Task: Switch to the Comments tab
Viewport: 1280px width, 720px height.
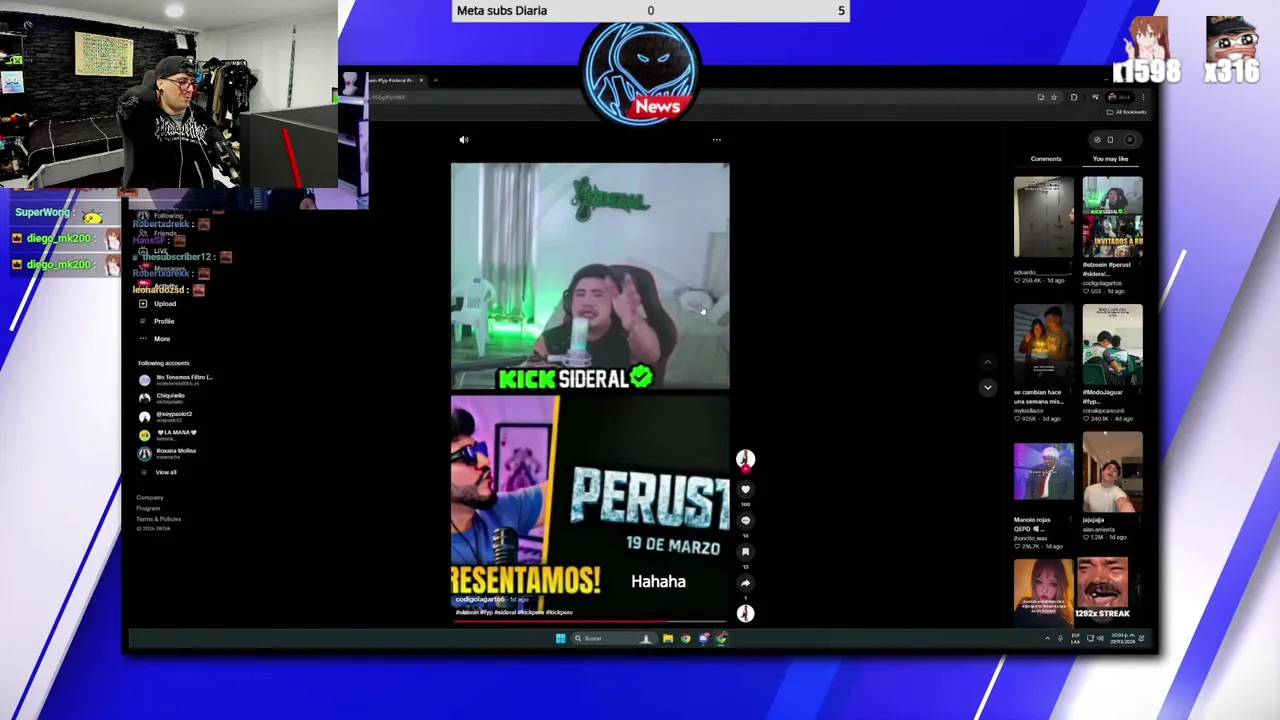Action: pyautogui.click(x=1046, y=159)
